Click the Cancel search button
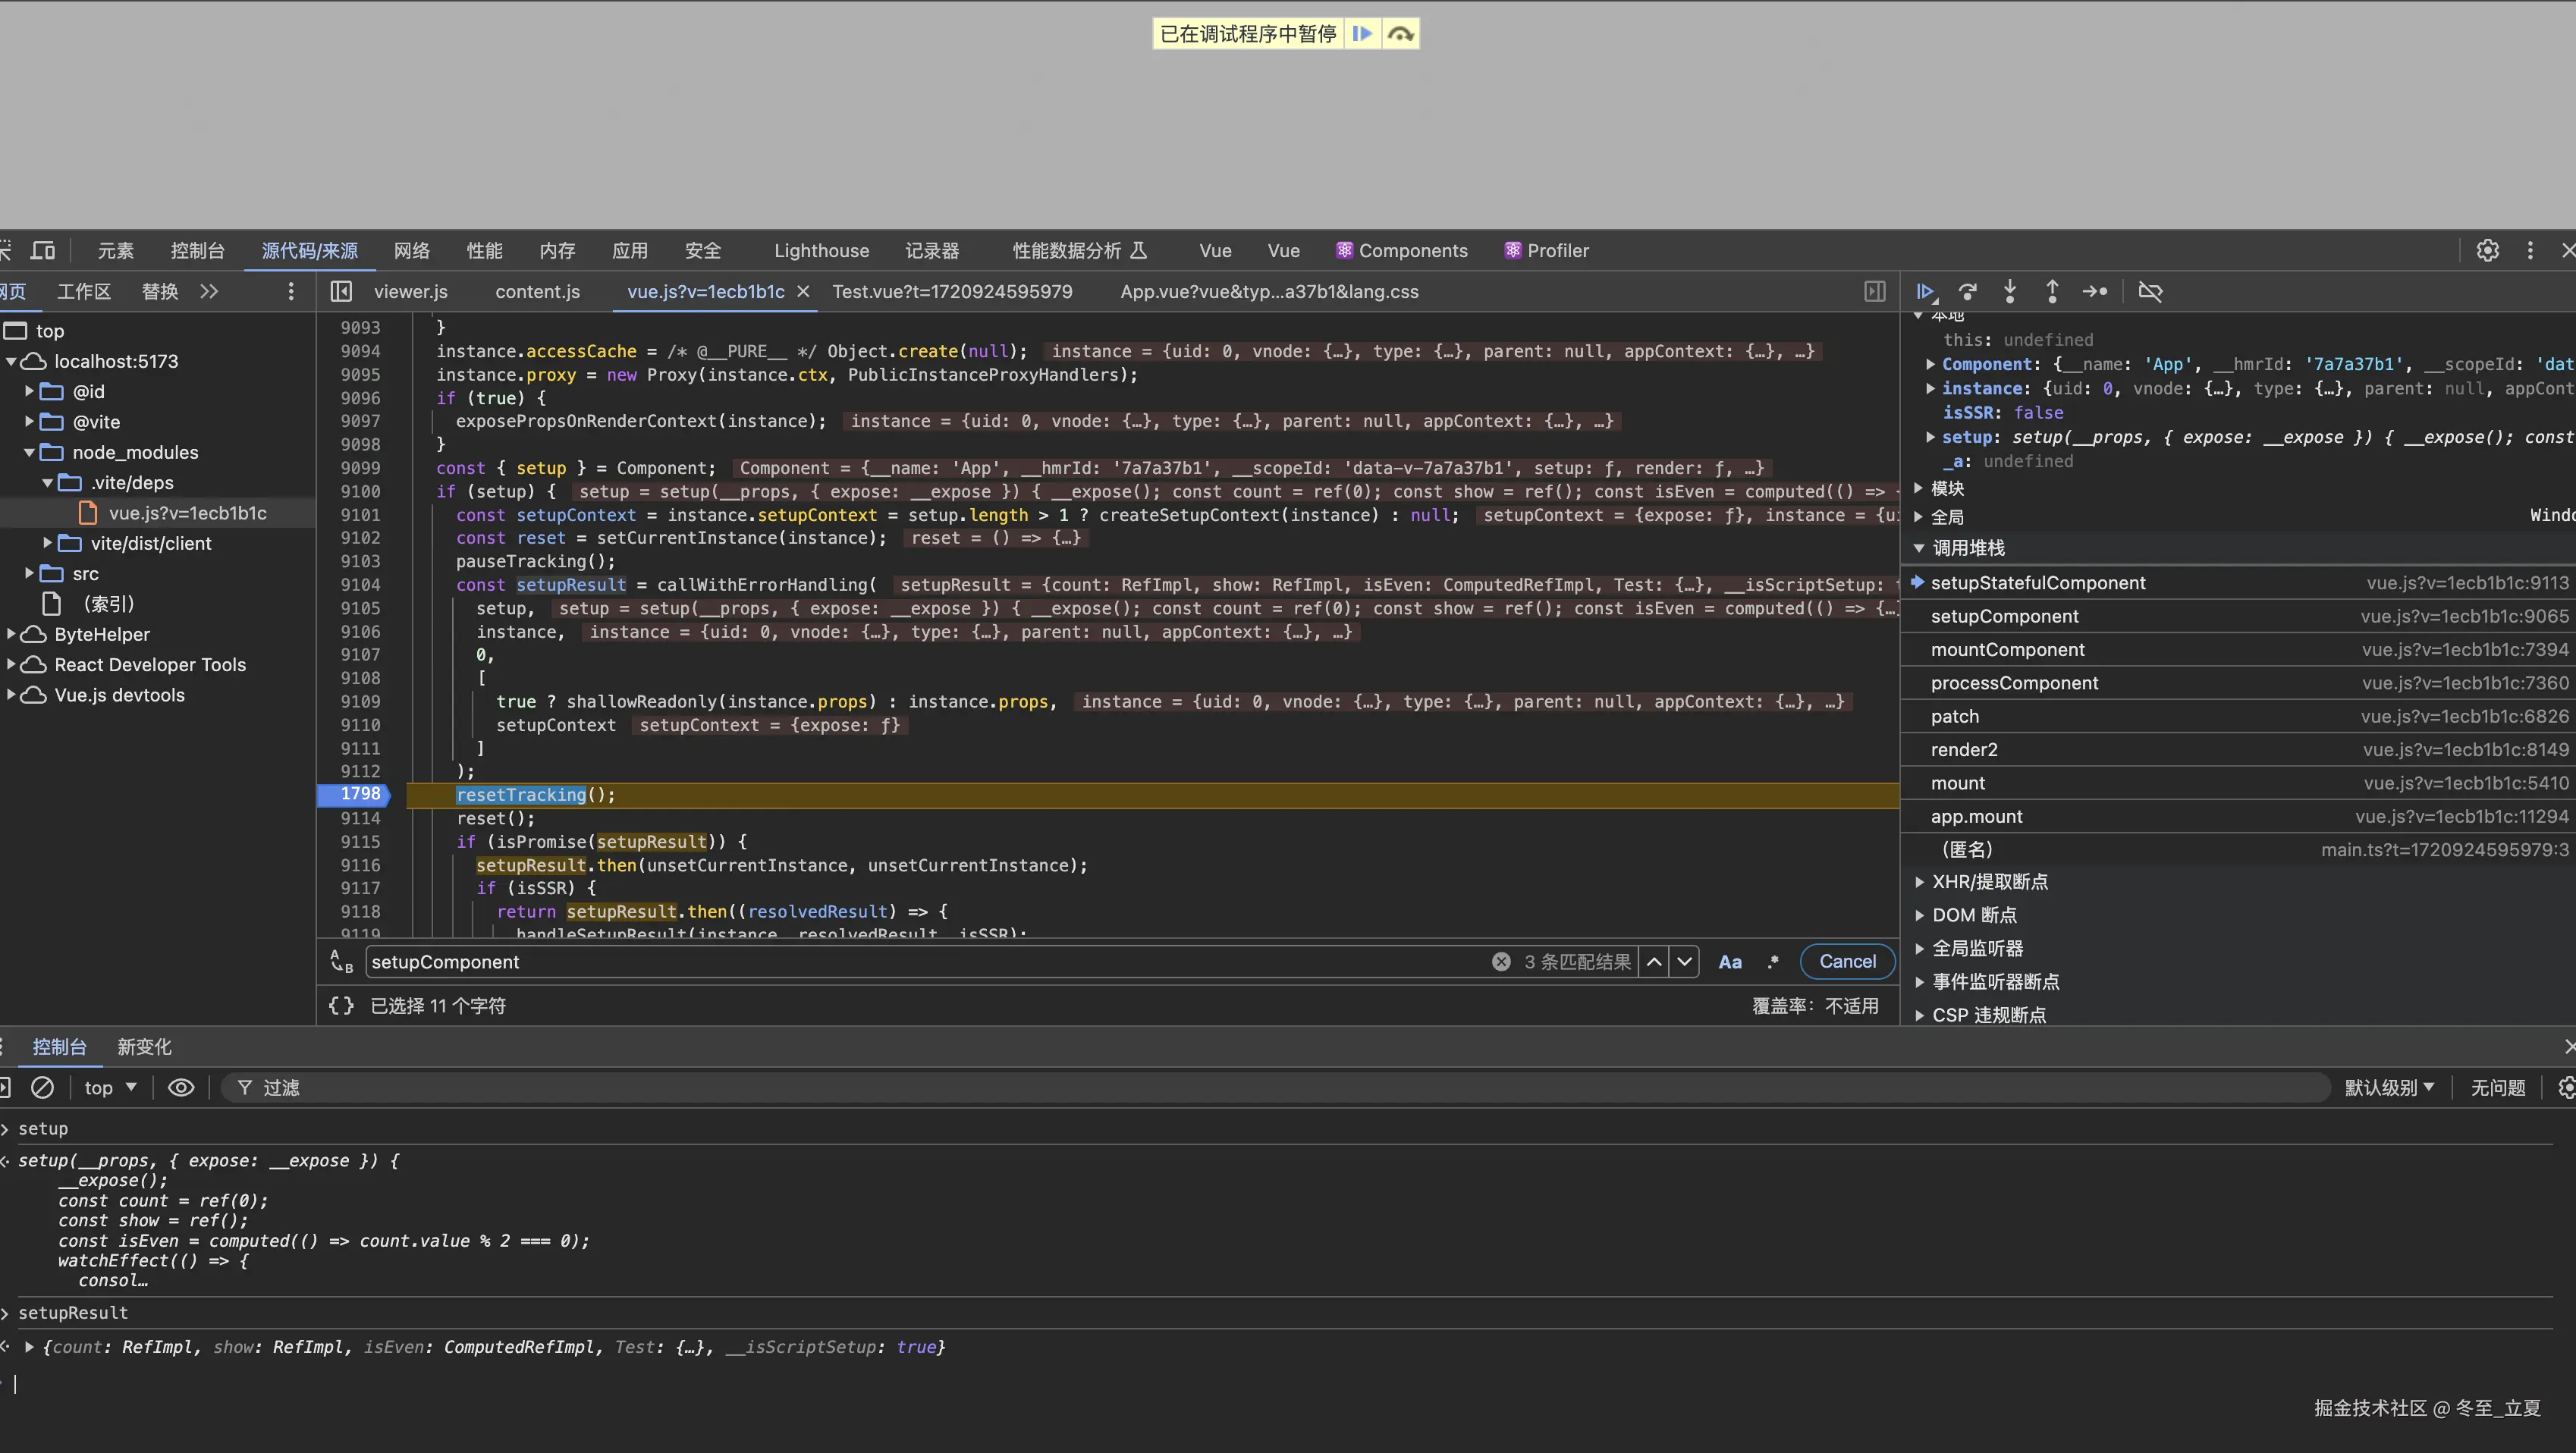The height and width of the screenshot is (1453, 2576). 1847,962
